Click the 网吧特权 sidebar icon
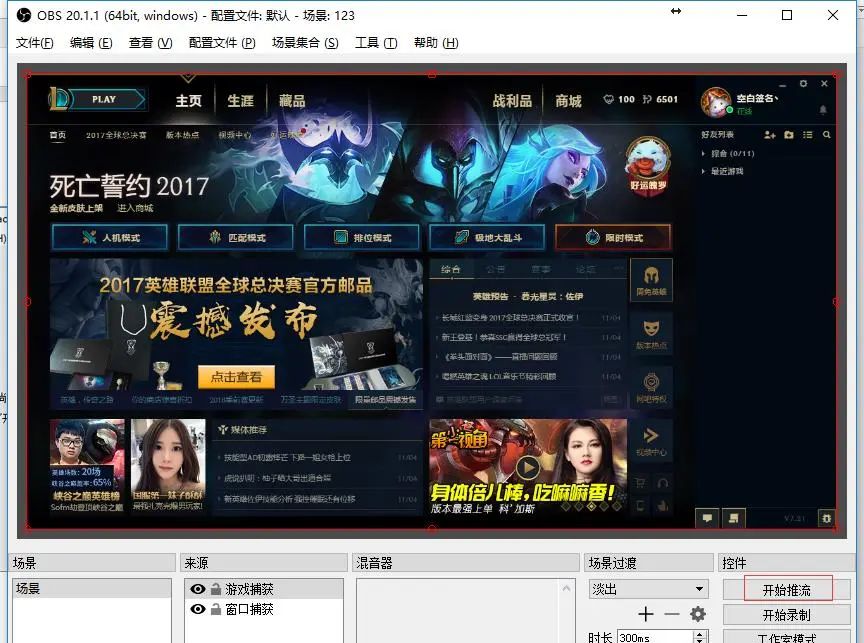Viewport: 864px width, 643px height. (651, 387)
